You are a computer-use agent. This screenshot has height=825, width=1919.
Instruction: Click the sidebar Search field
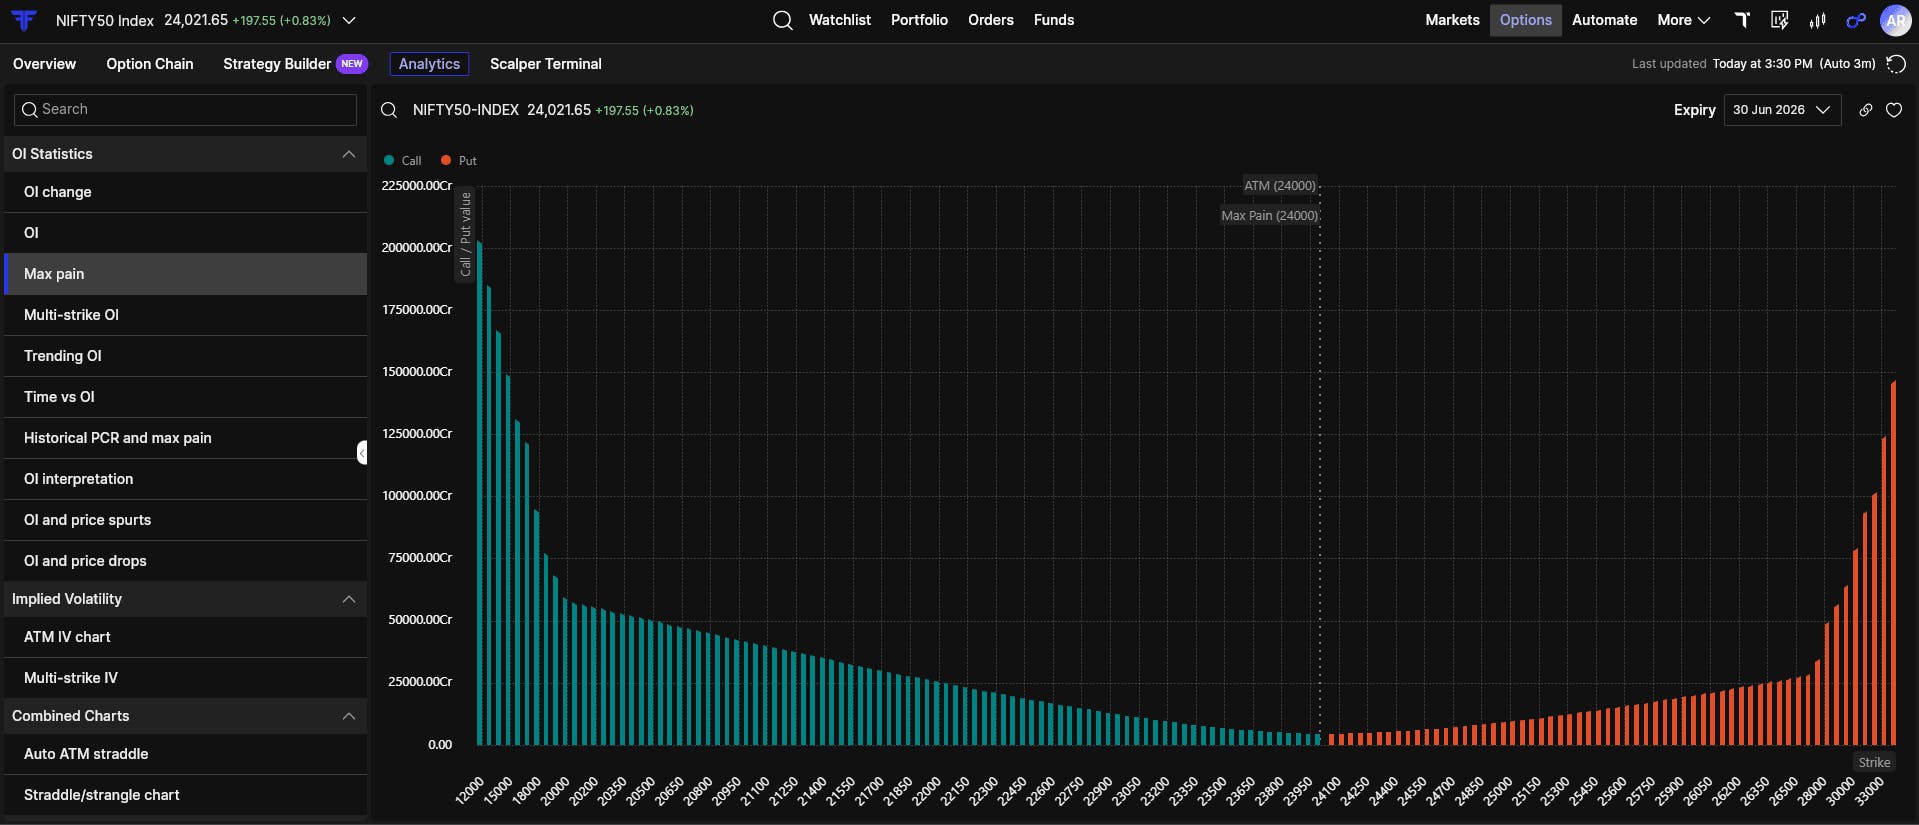(186, 109)
